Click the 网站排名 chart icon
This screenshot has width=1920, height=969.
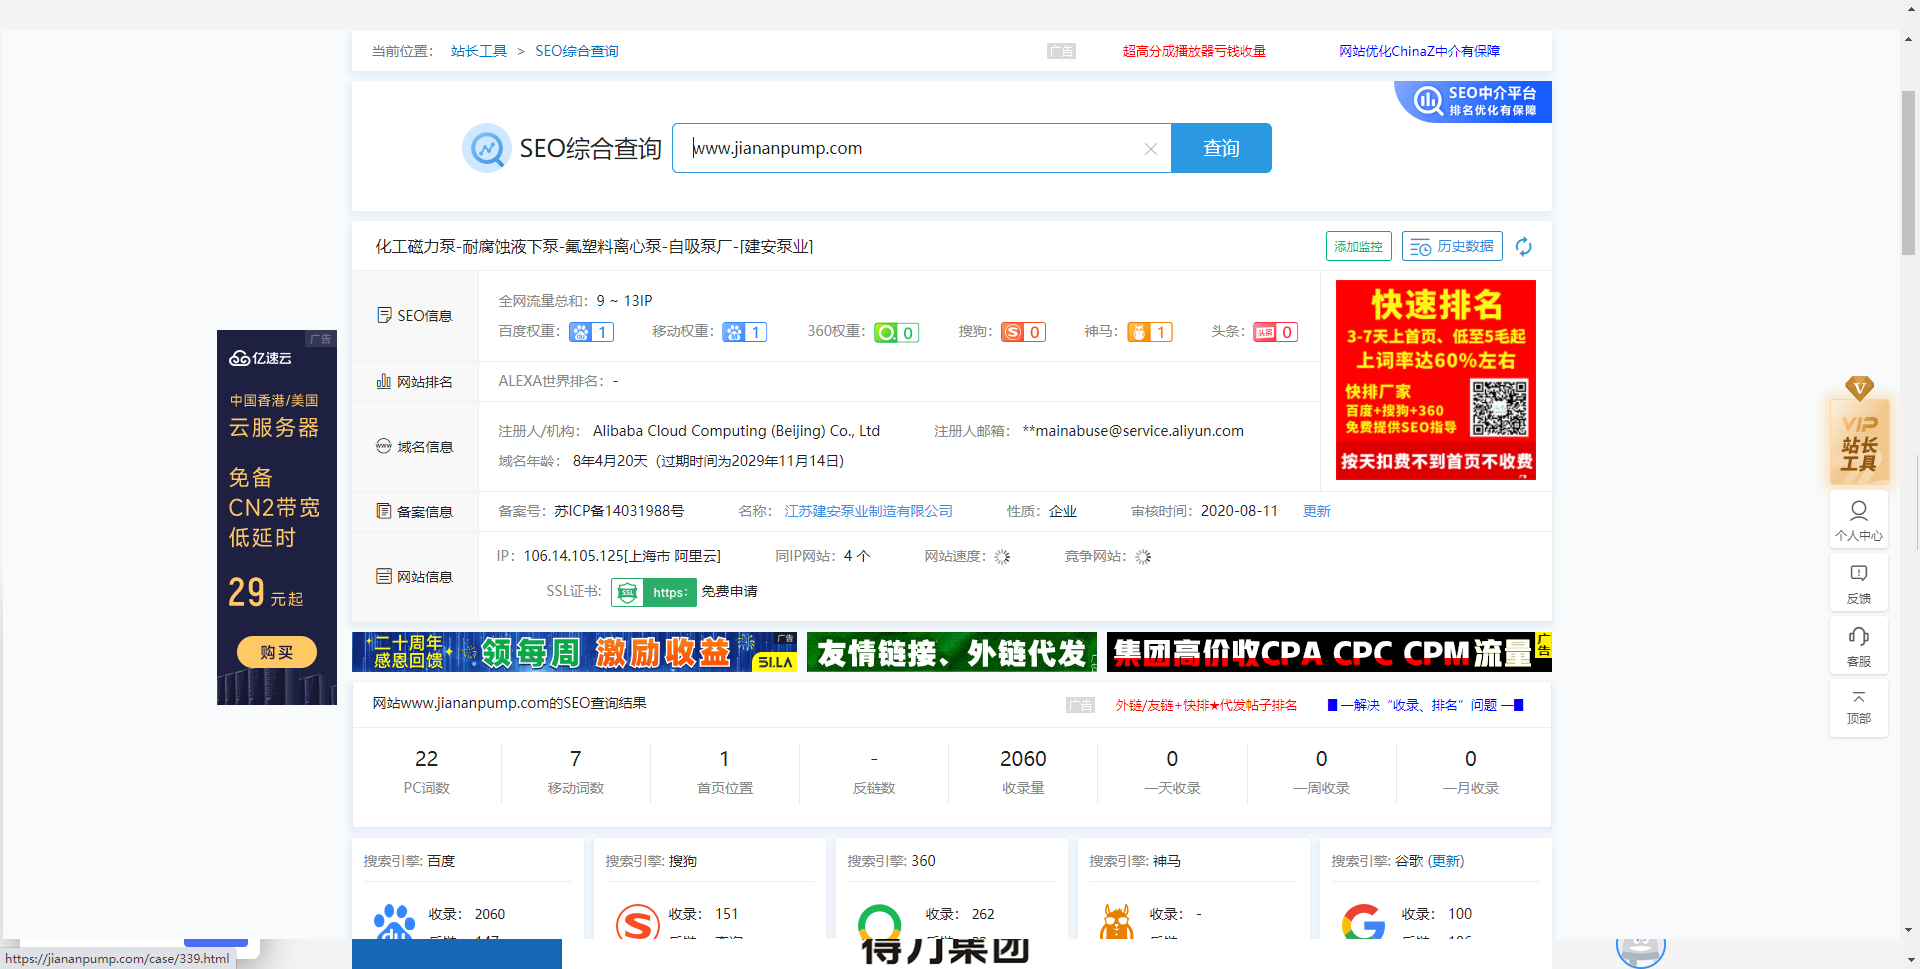tap(383, 381)
